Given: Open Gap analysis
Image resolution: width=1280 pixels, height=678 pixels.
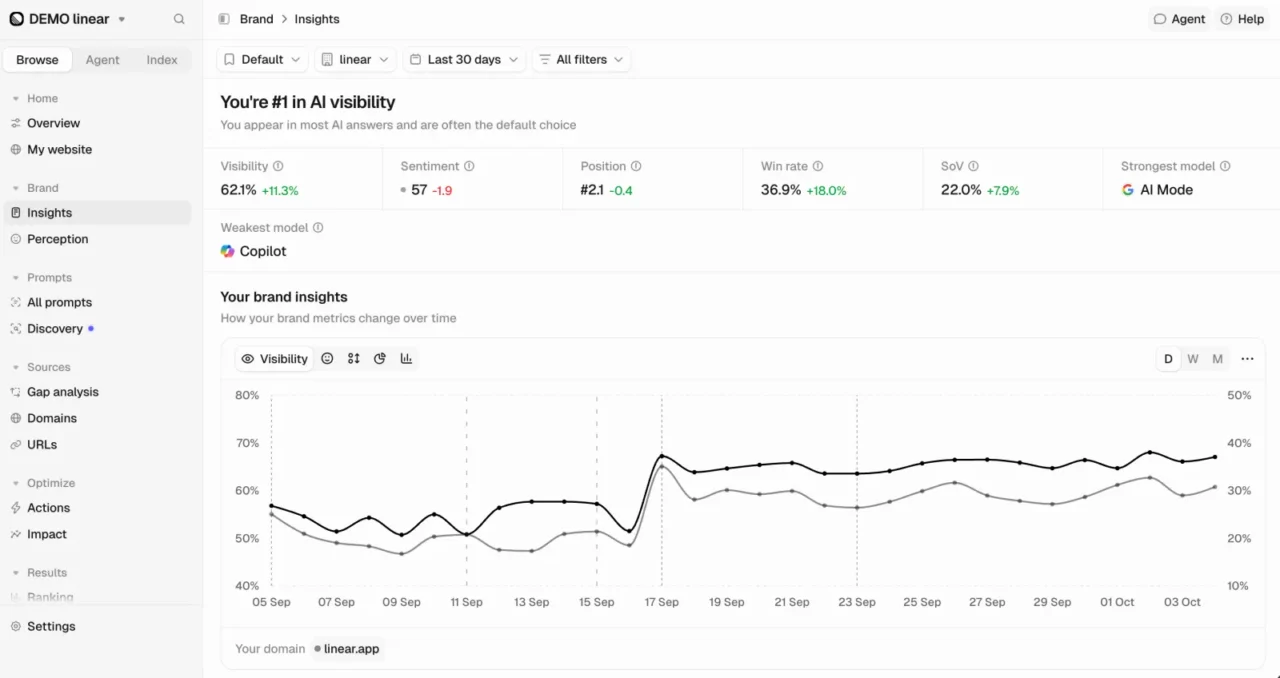Looking at the screenshot, I should [63, 392].
